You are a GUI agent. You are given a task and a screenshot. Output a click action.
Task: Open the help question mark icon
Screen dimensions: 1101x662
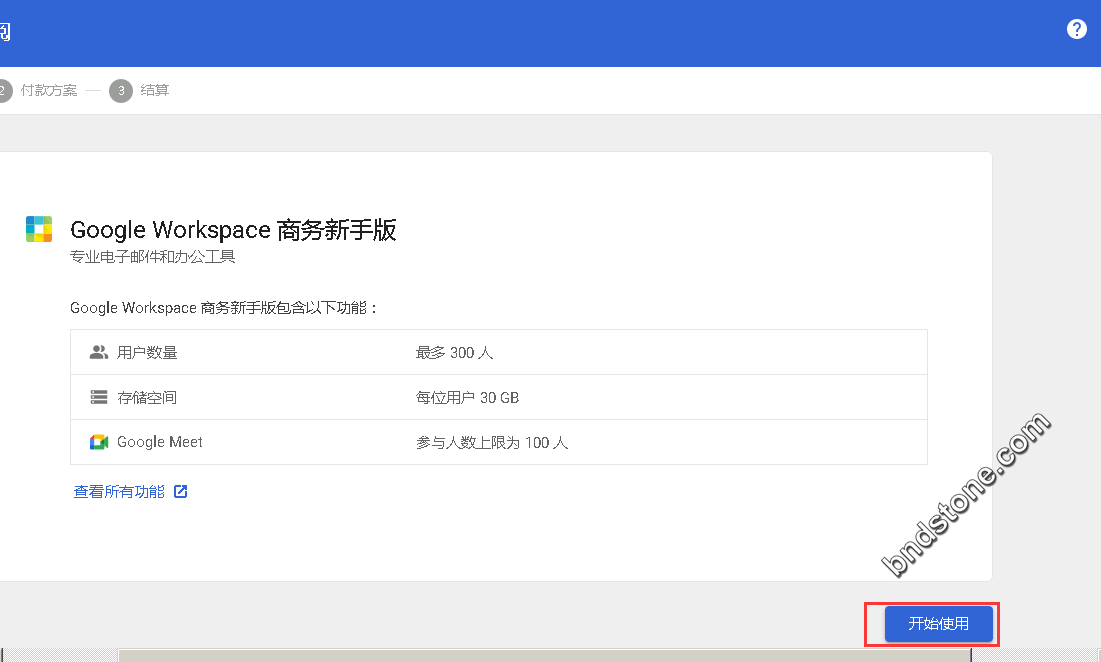point(1076,29)
